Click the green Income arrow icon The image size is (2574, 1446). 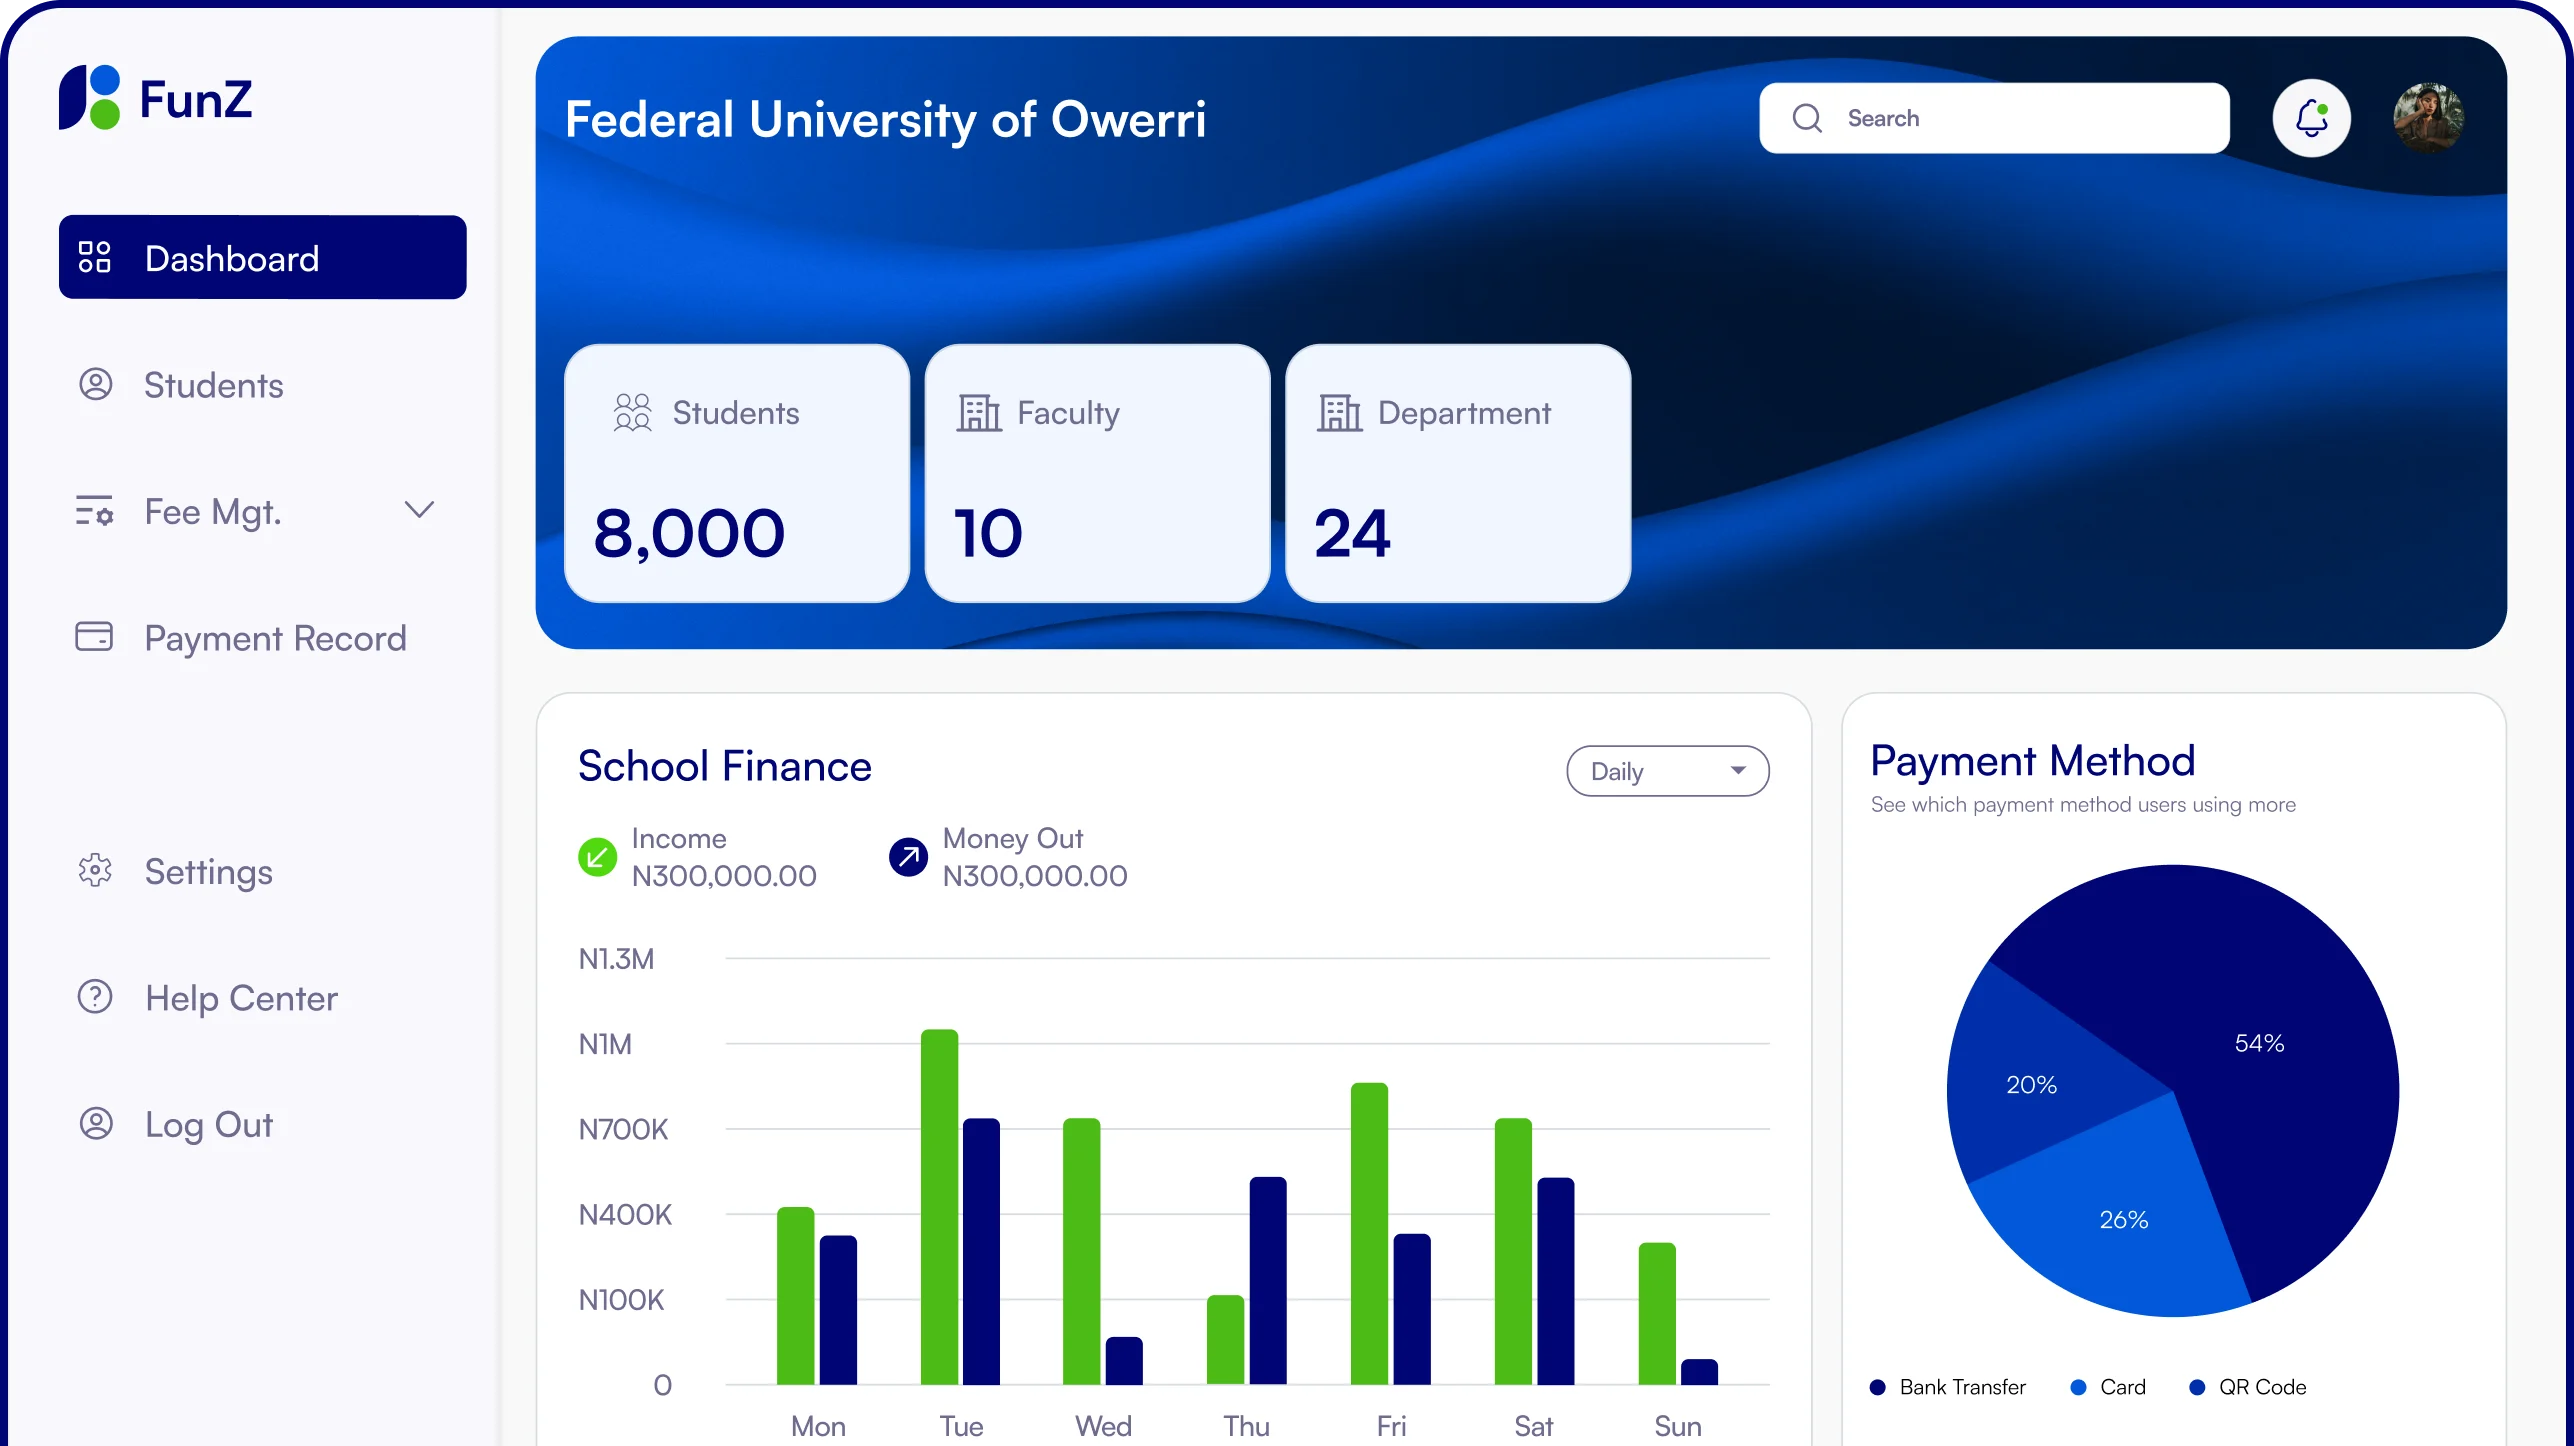click(597, 857)
